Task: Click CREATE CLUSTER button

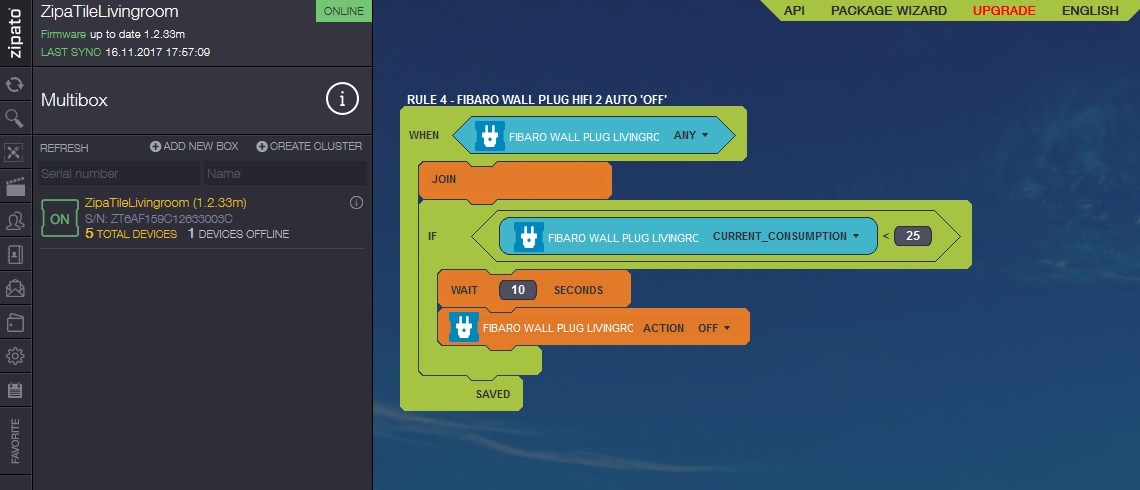Action: pyautogui.click(x=309, y=147)
